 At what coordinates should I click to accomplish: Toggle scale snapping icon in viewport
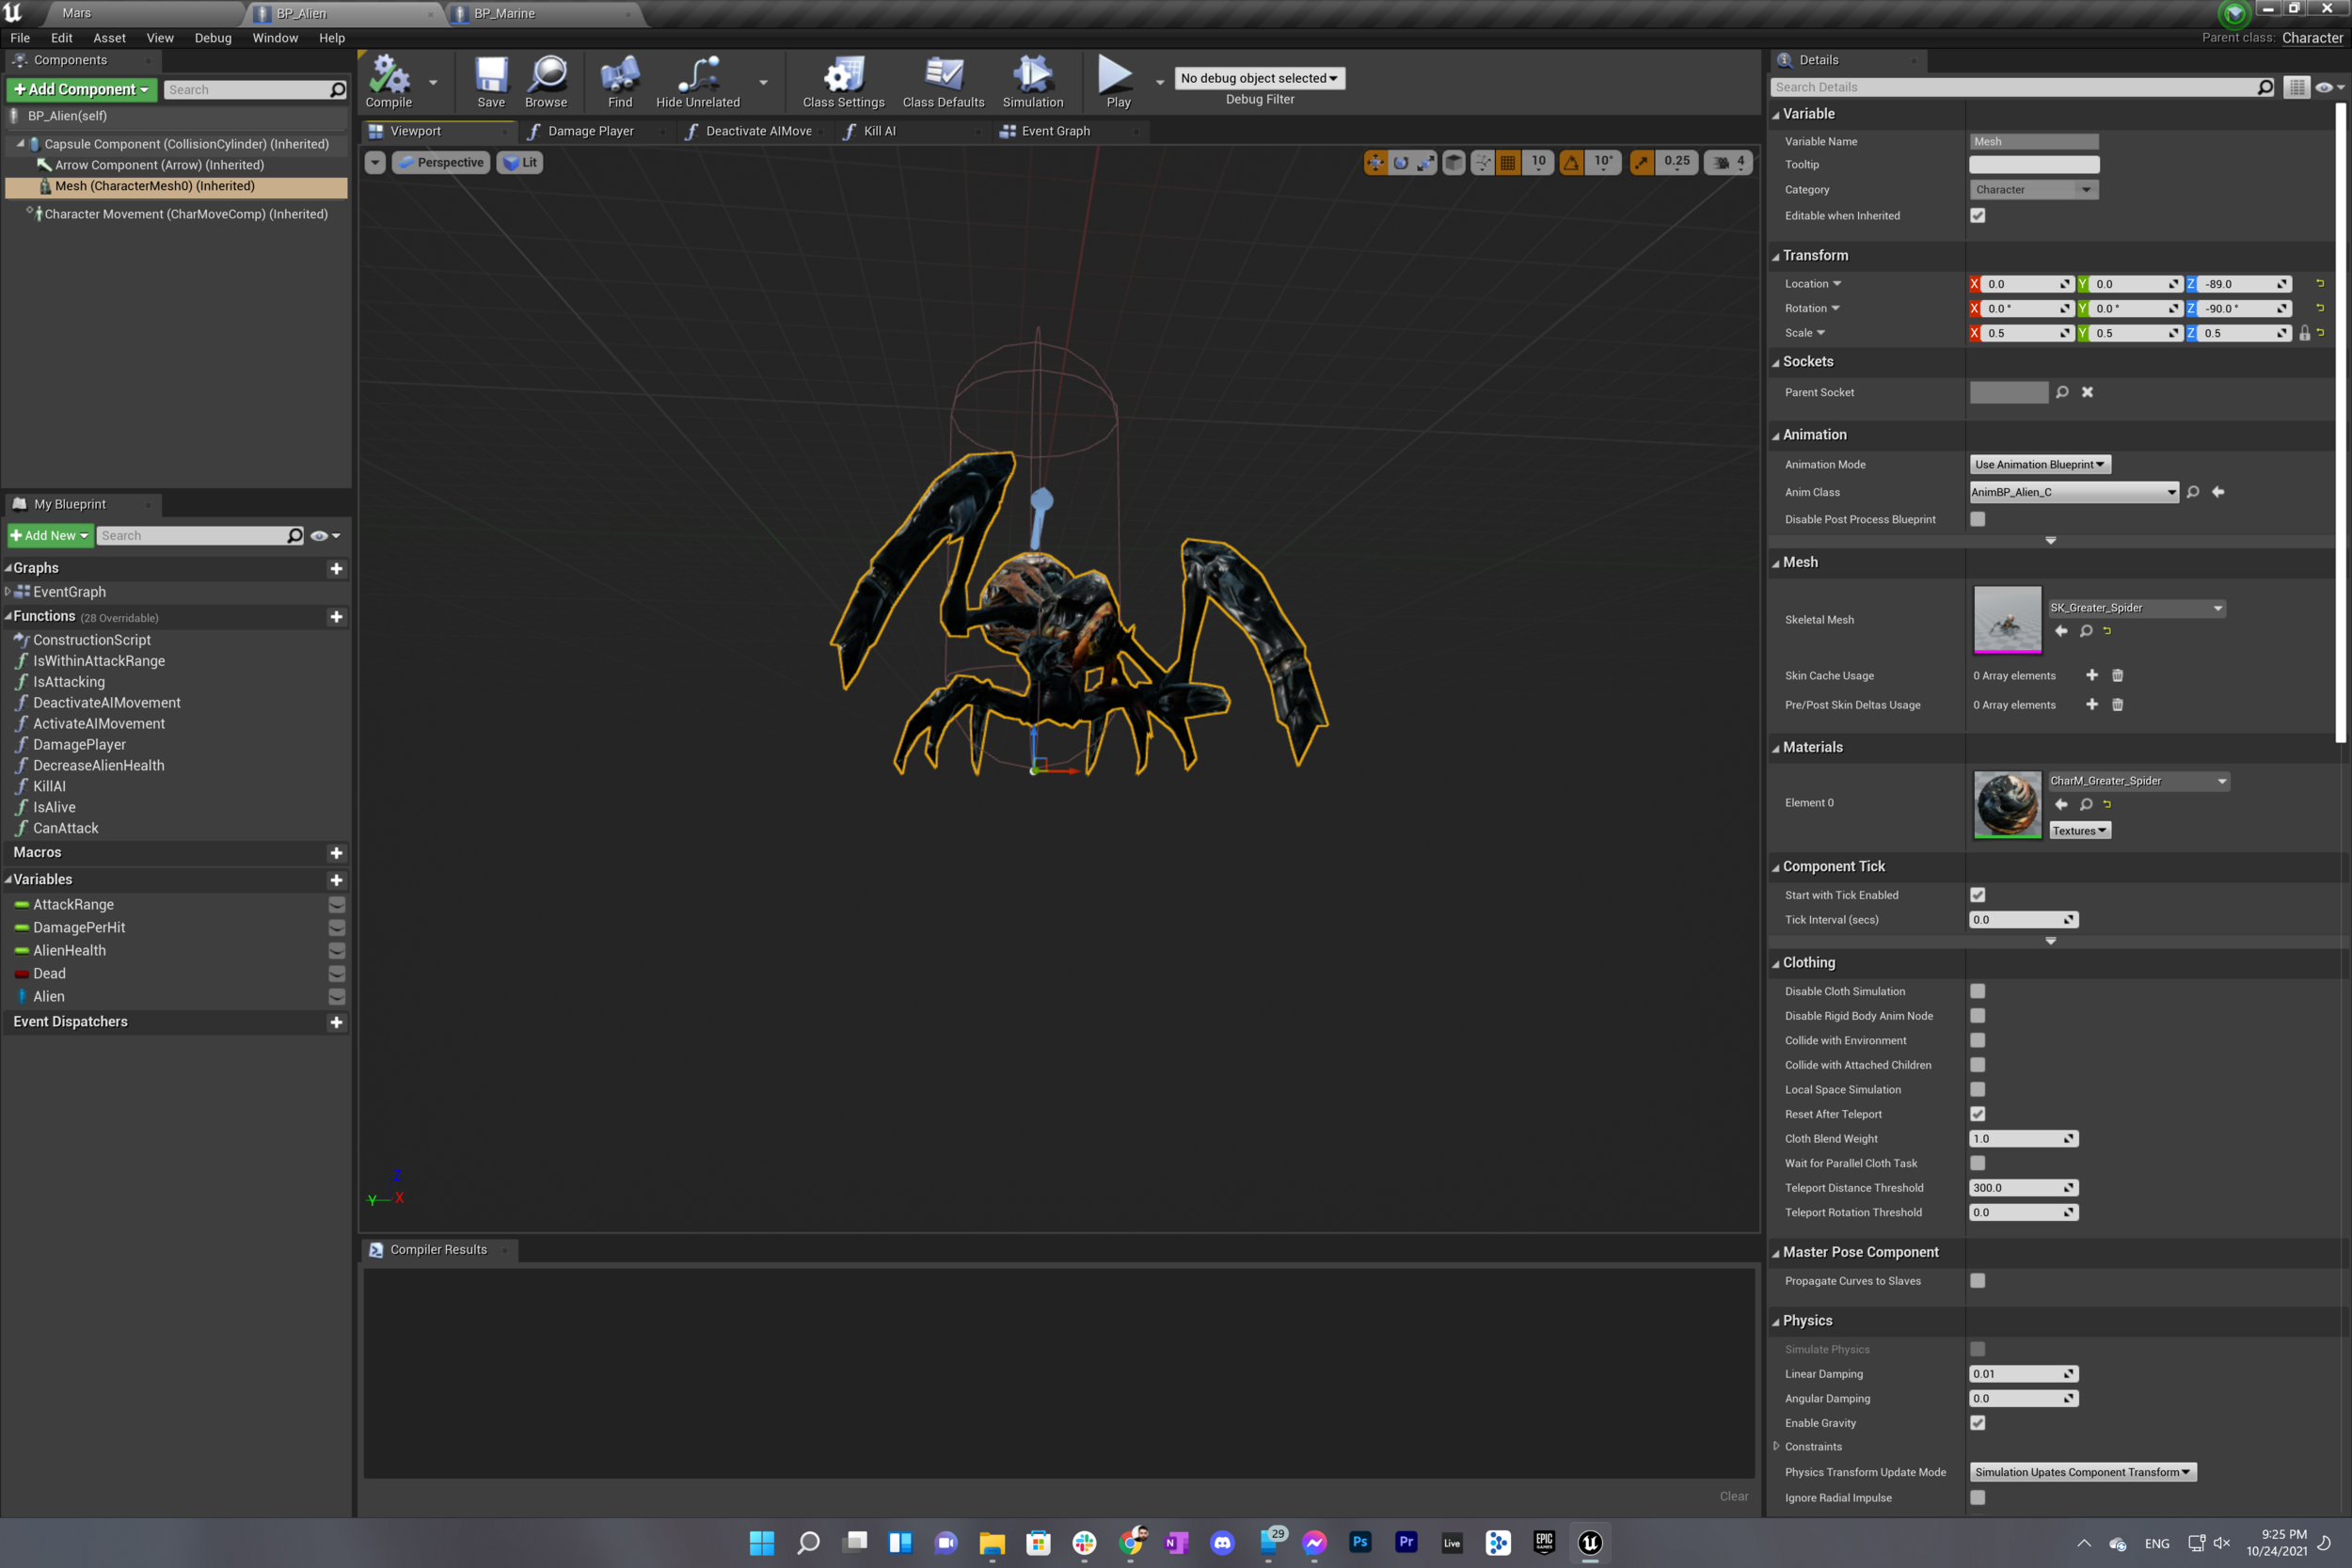(x=1642, y=162)
